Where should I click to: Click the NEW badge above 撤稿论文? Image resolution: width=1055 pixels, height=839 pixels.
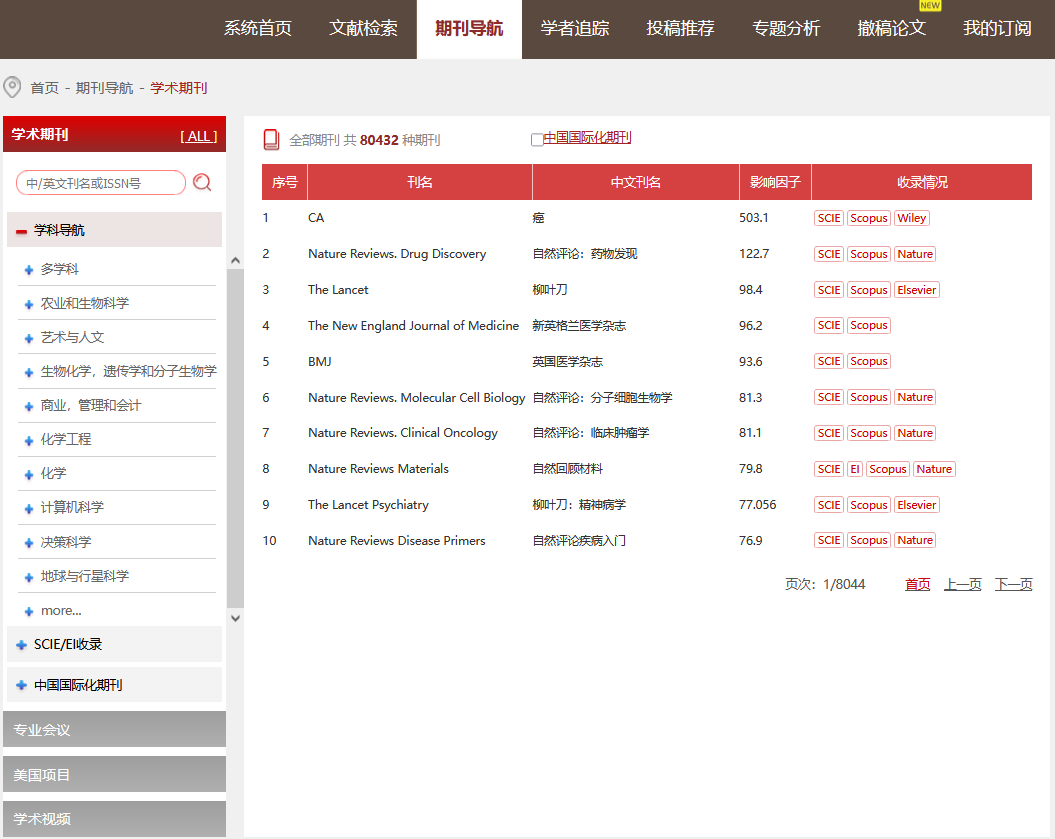click(930, 5)
